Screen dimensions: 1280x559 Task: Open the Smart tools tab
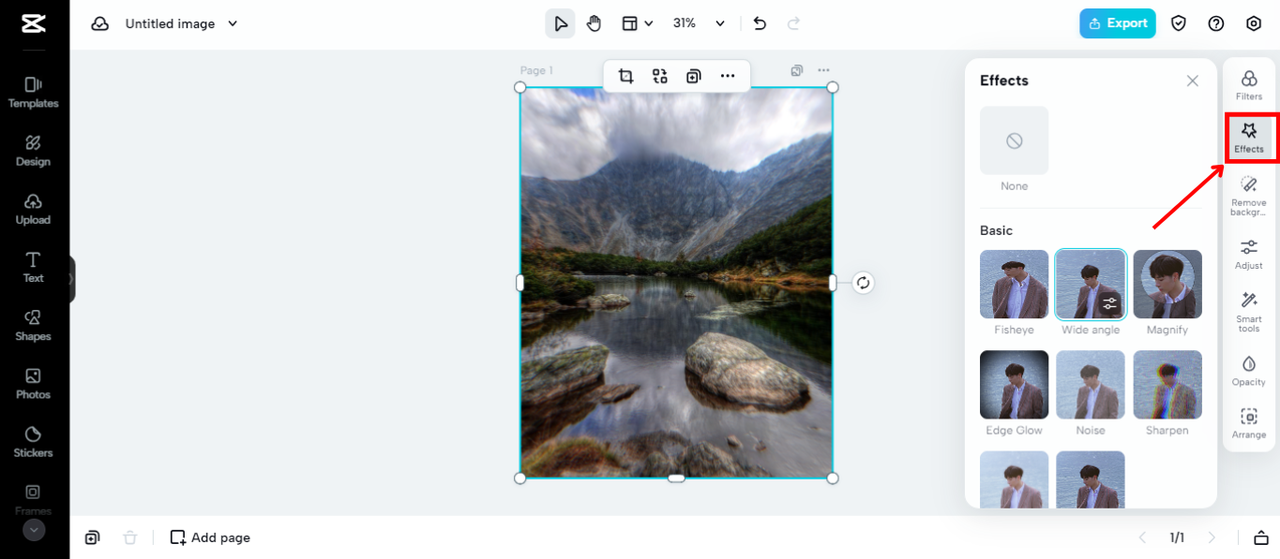point(1249,312)
